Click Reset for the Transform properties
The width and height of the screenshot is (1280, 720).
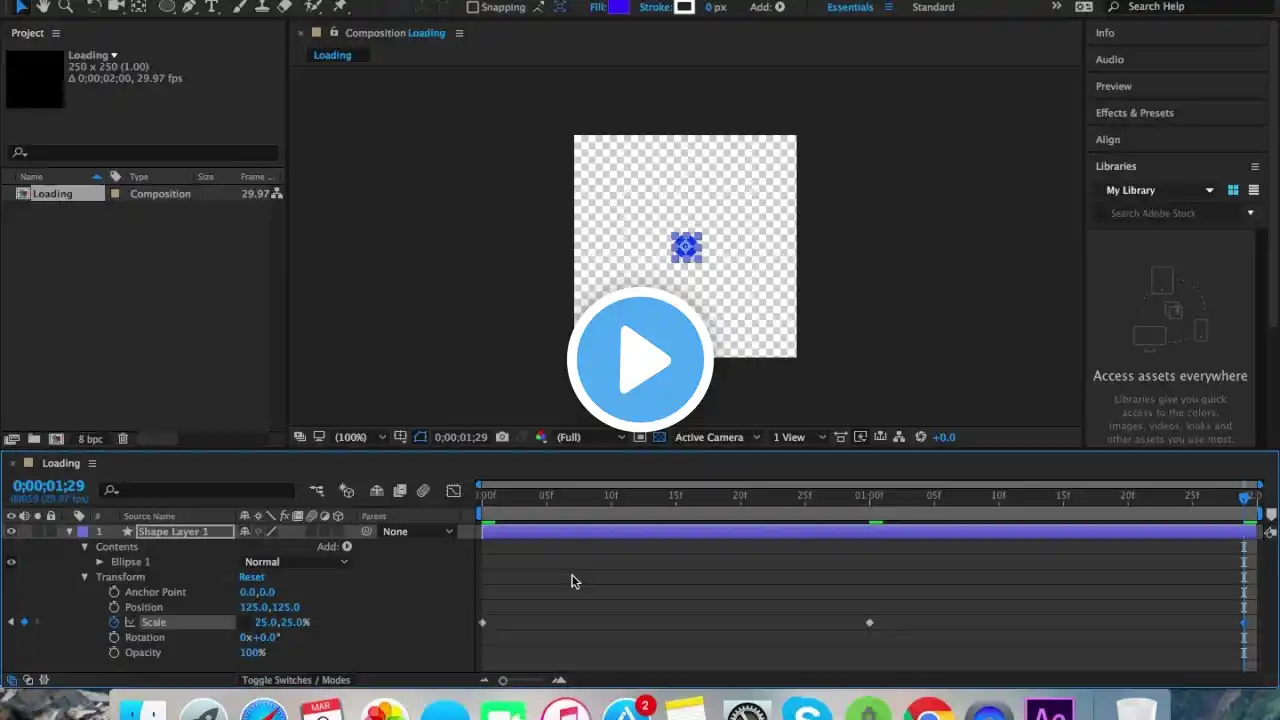click(251, 577)
